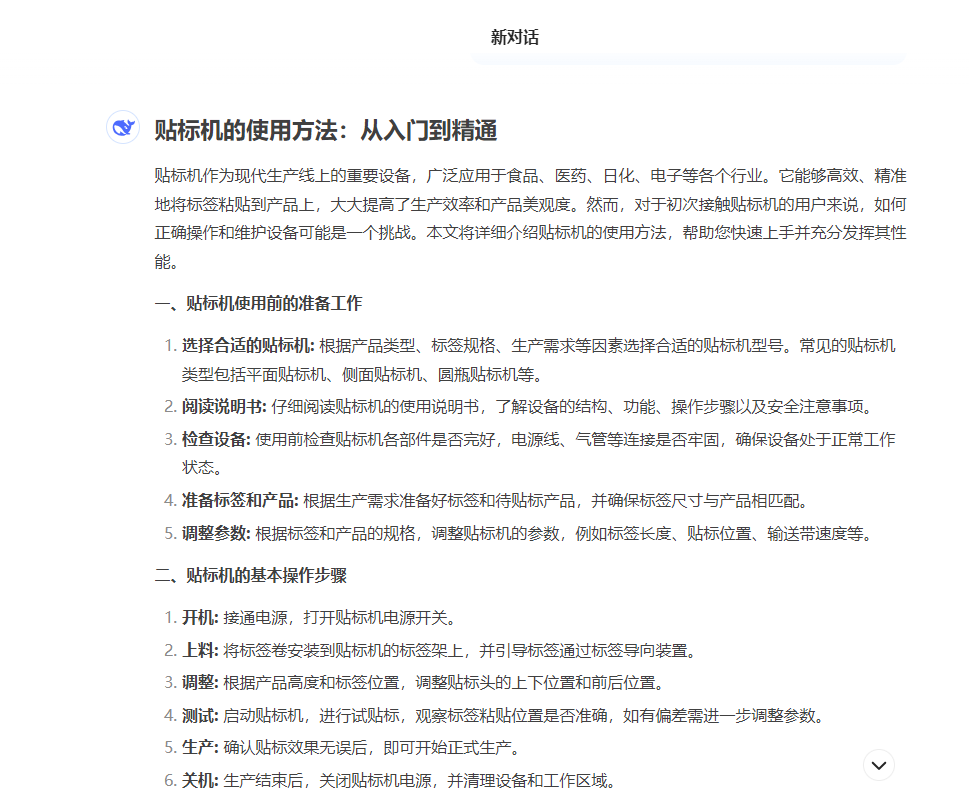The height and width of the screenshot is (800, 969).
Task: Click section heading 一、贴标机使用前的准备工作
Action: pyautogui.click(x=258, y=303)
